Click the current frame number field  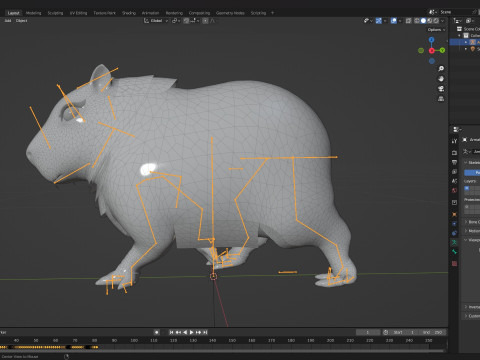click(x=368, y=332)
